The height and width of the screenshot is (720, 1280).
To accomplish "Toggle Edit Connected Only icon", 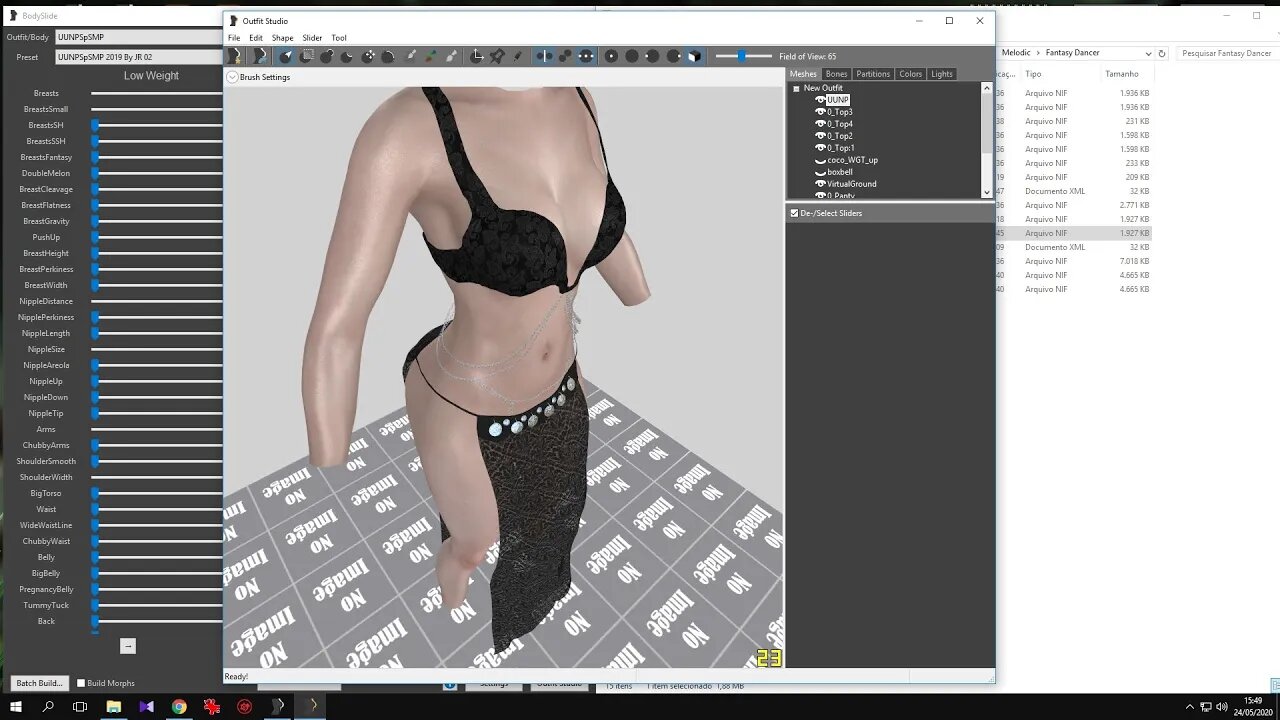I will coord(565,56).
